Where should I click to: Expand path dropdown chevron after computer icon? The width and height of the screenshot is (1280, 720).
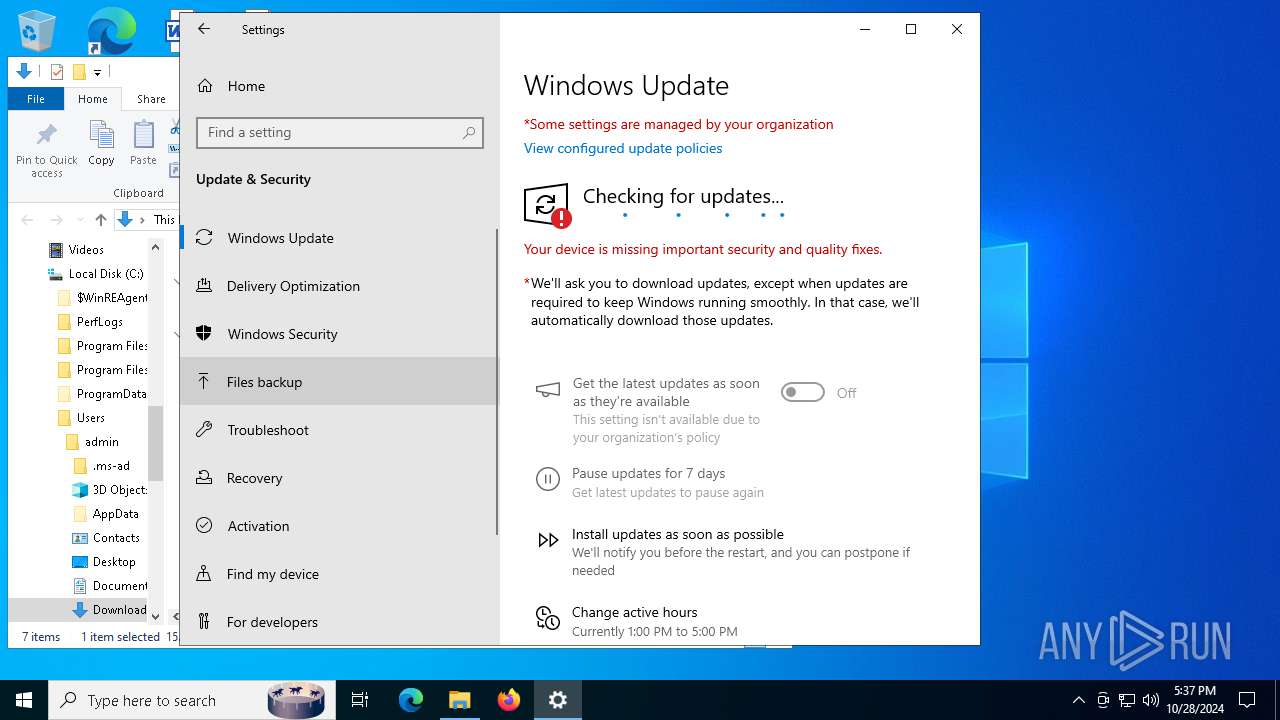143,220
